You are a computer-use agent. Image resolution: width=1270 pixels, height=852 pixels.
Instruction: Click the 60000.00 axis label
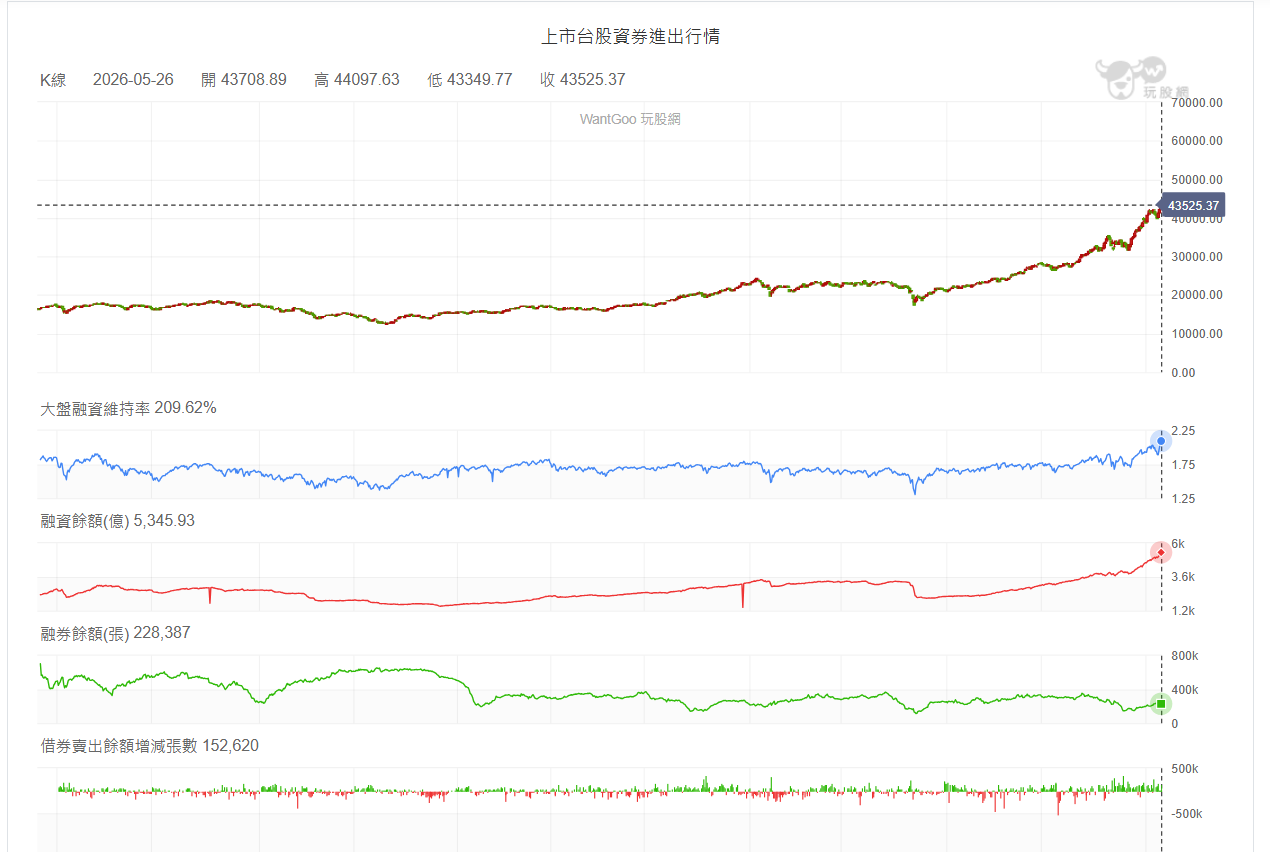[1196, 141]
